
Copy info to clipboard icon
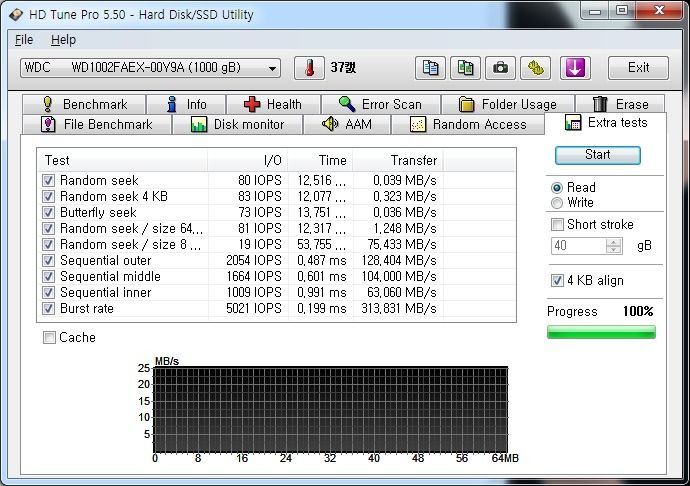[430, 68]
